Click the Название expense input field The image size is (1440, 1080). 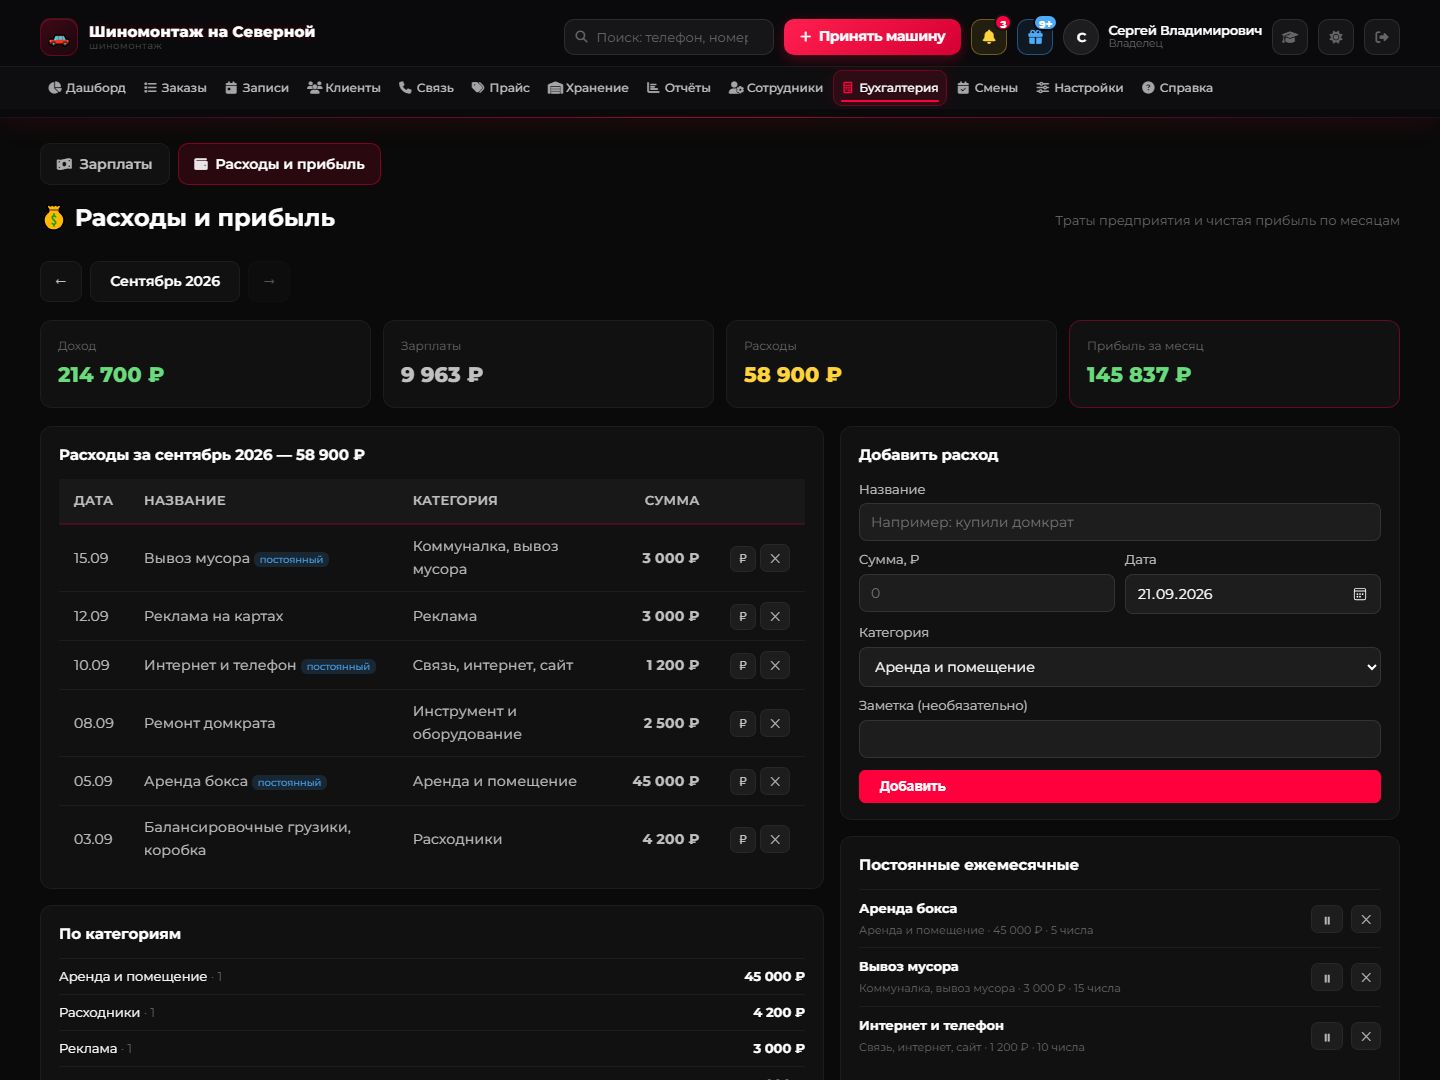pos(1120,522)
